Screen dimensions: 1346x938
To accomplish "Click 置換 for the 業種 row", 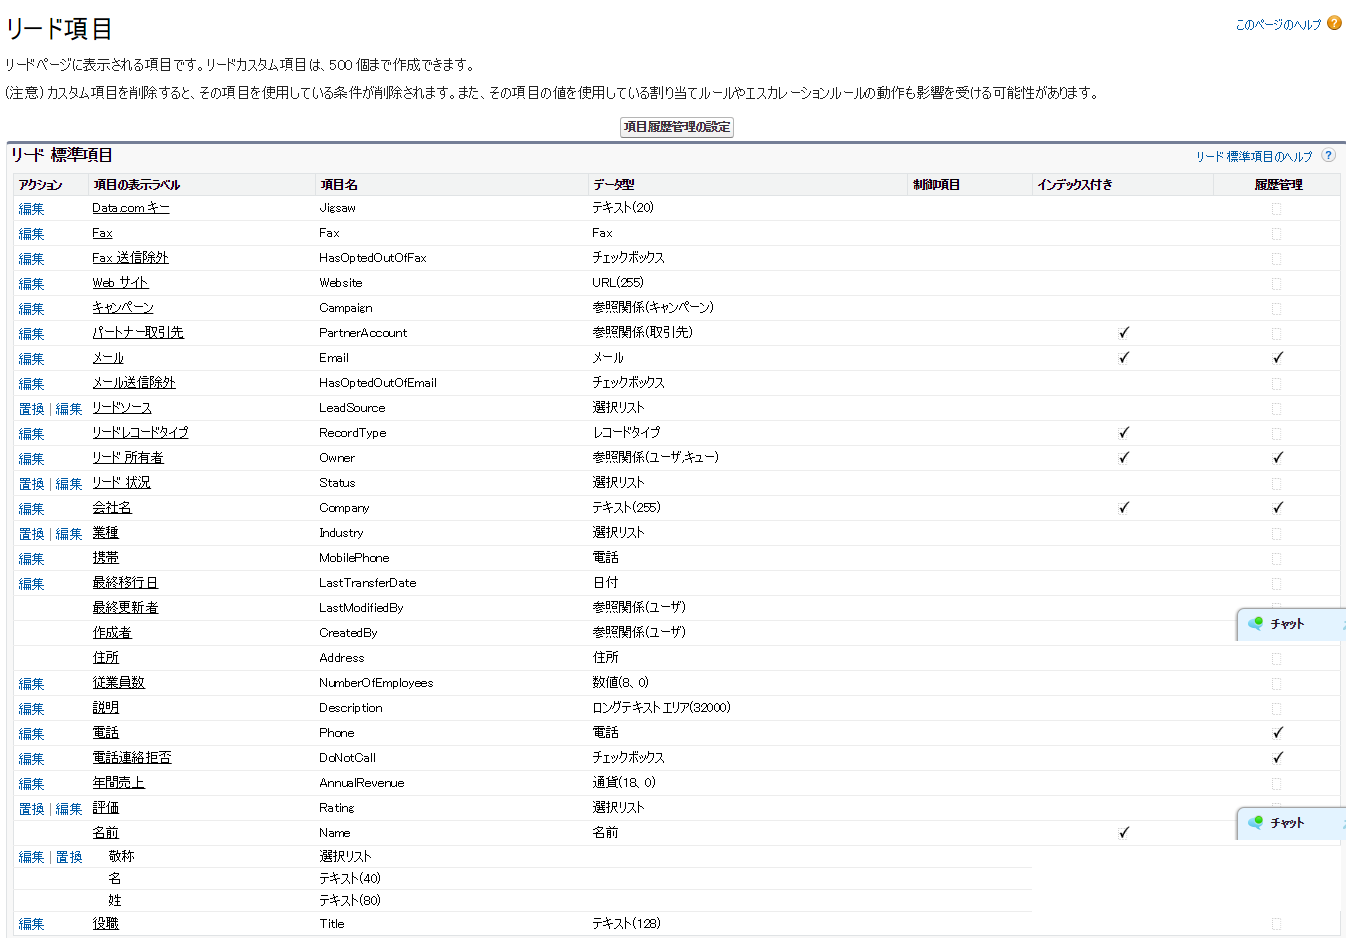I will (x=32, y=534).
